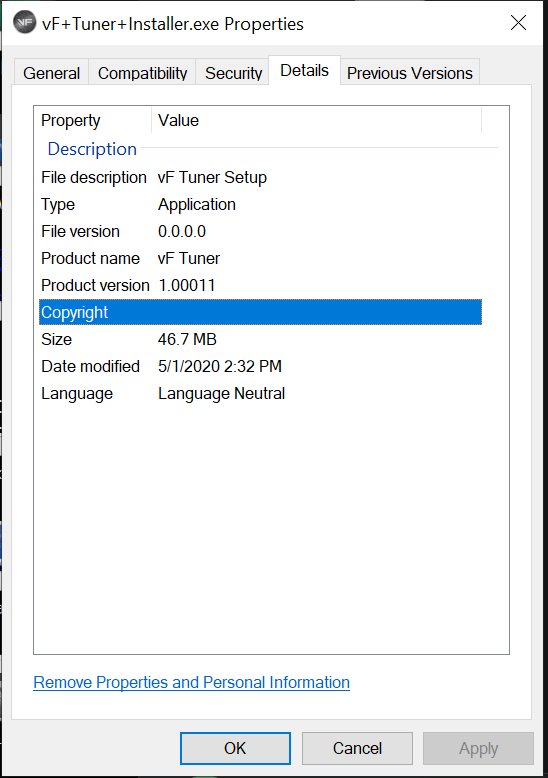Click the 'vF Tuner' product name value
This screenshot has height=778, width=548.
tap(189, 258)
